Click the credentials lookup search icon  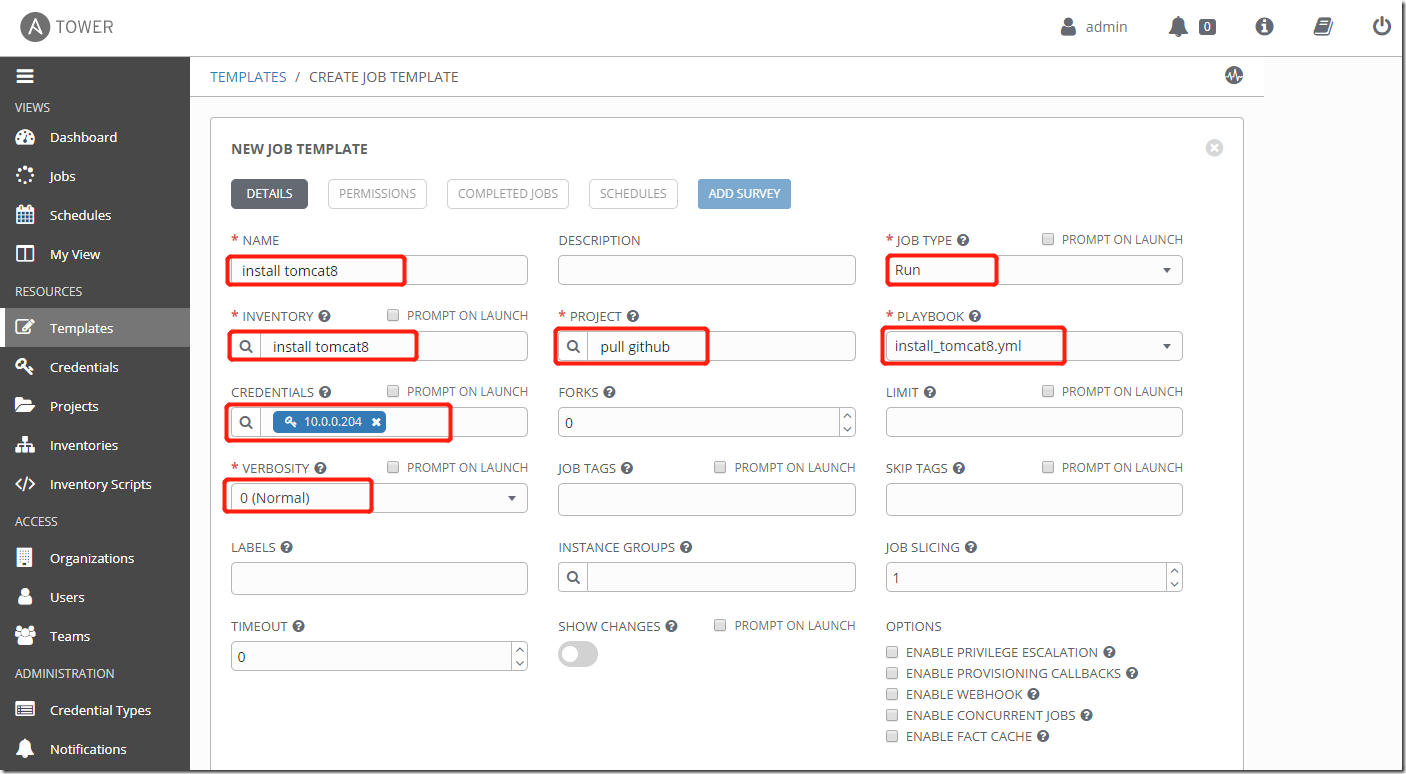pos(246,422)
